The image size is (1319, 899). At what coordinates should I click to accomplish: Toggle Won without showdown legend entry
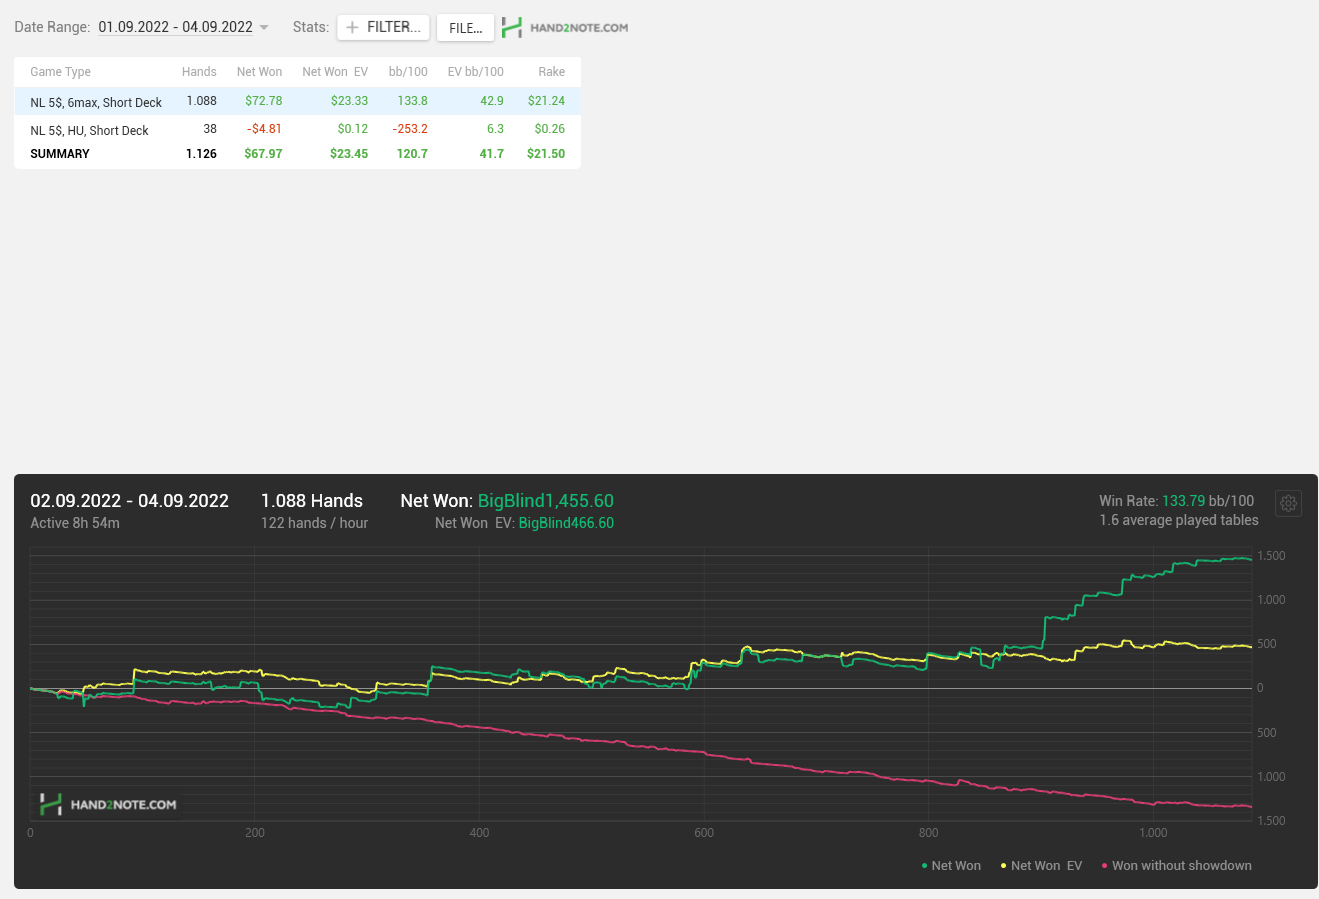tap(1176, 866)
